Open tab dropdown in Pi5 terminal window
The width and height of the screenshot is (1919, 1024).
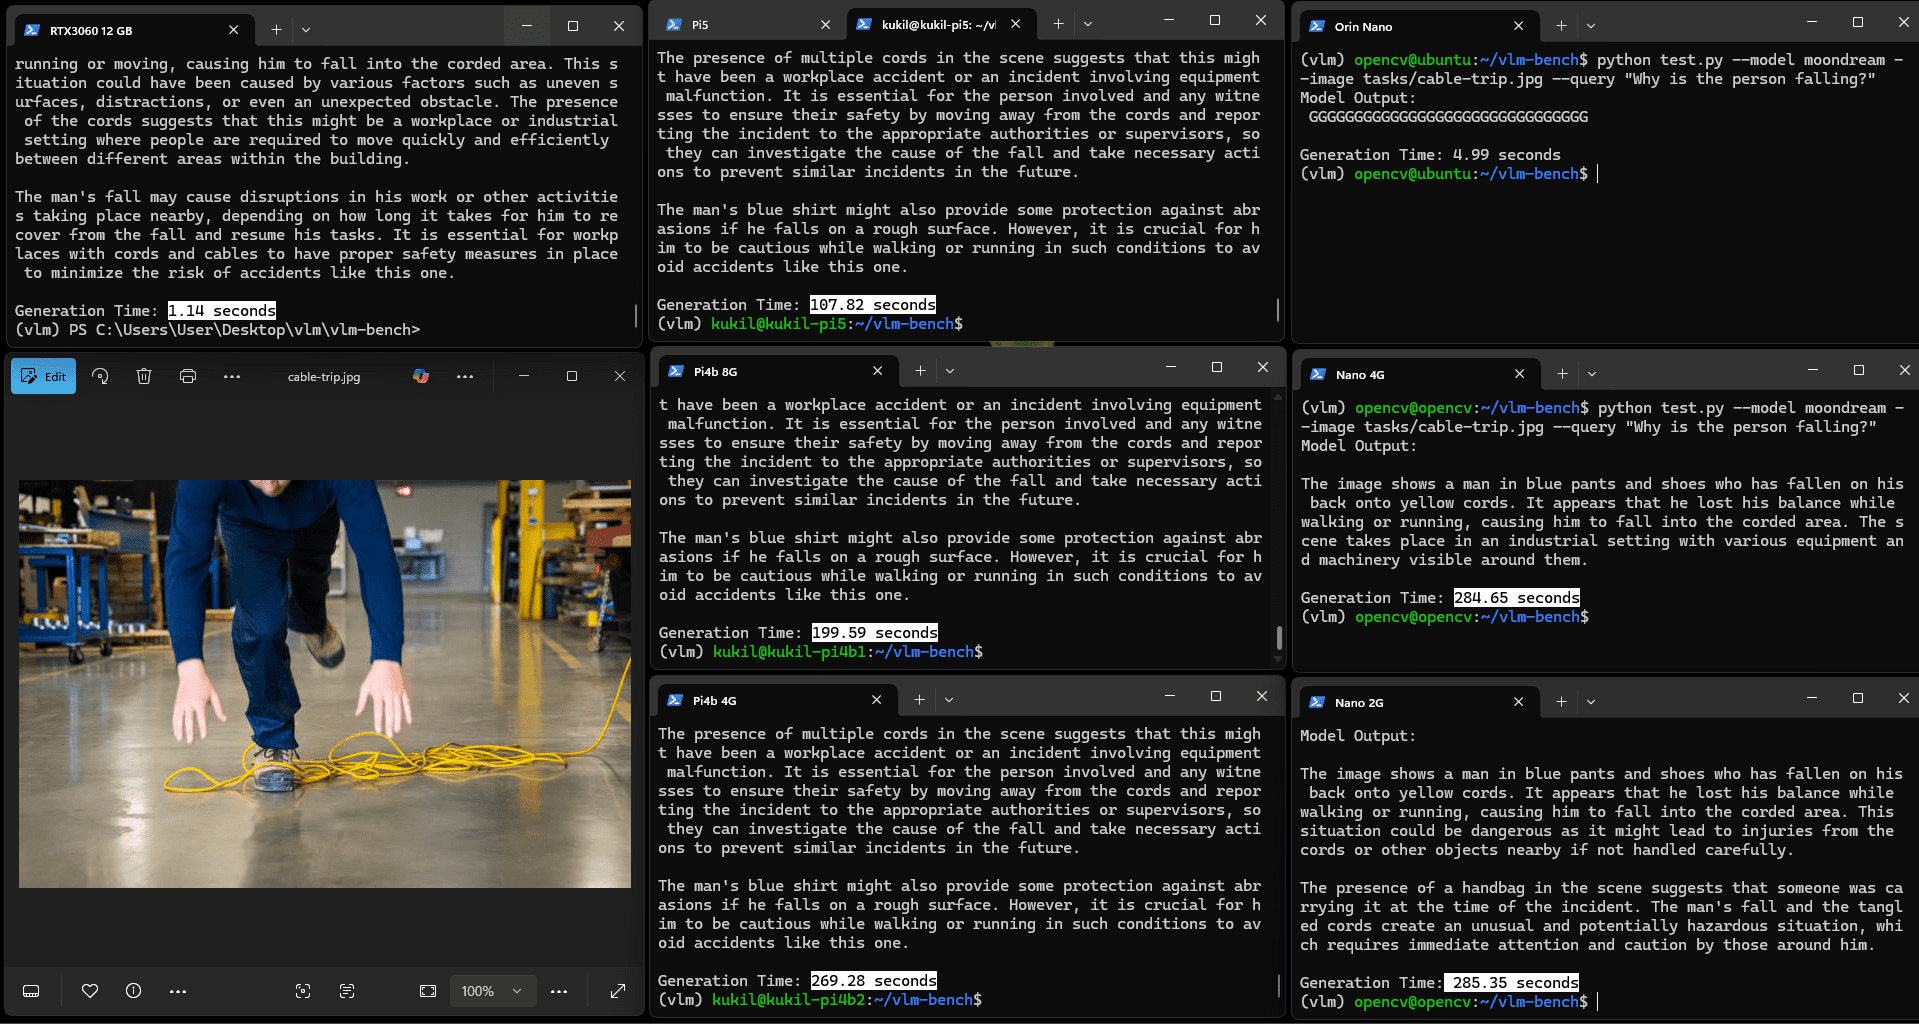click(1088, 24)
